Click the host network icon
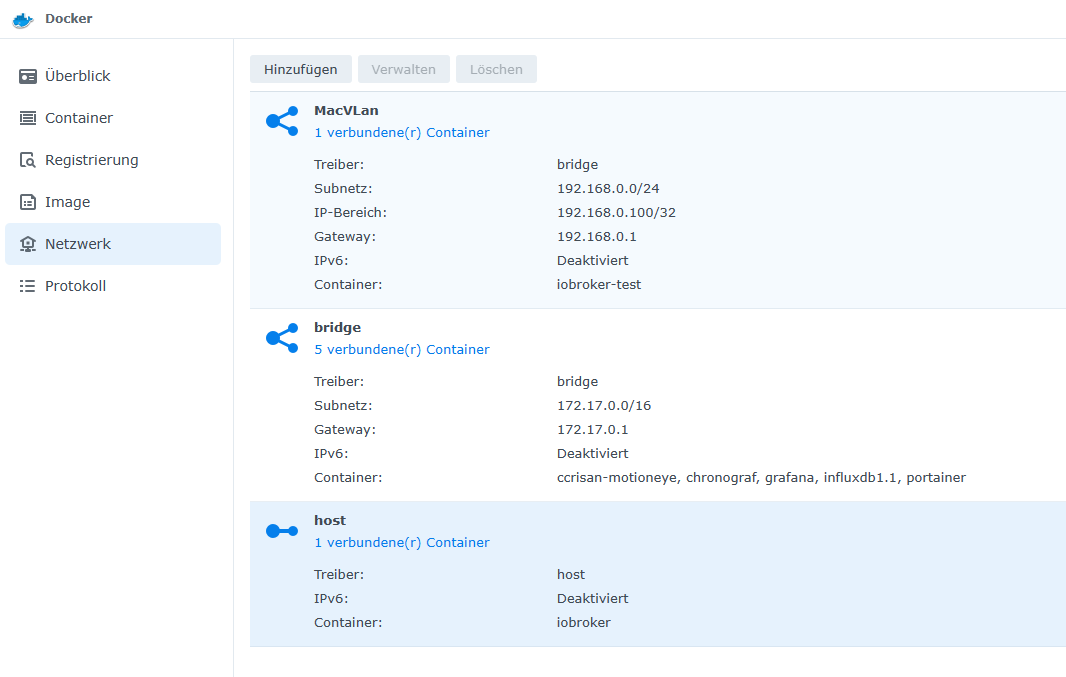This screenshot has height=677, width=1066. point(281,531)
